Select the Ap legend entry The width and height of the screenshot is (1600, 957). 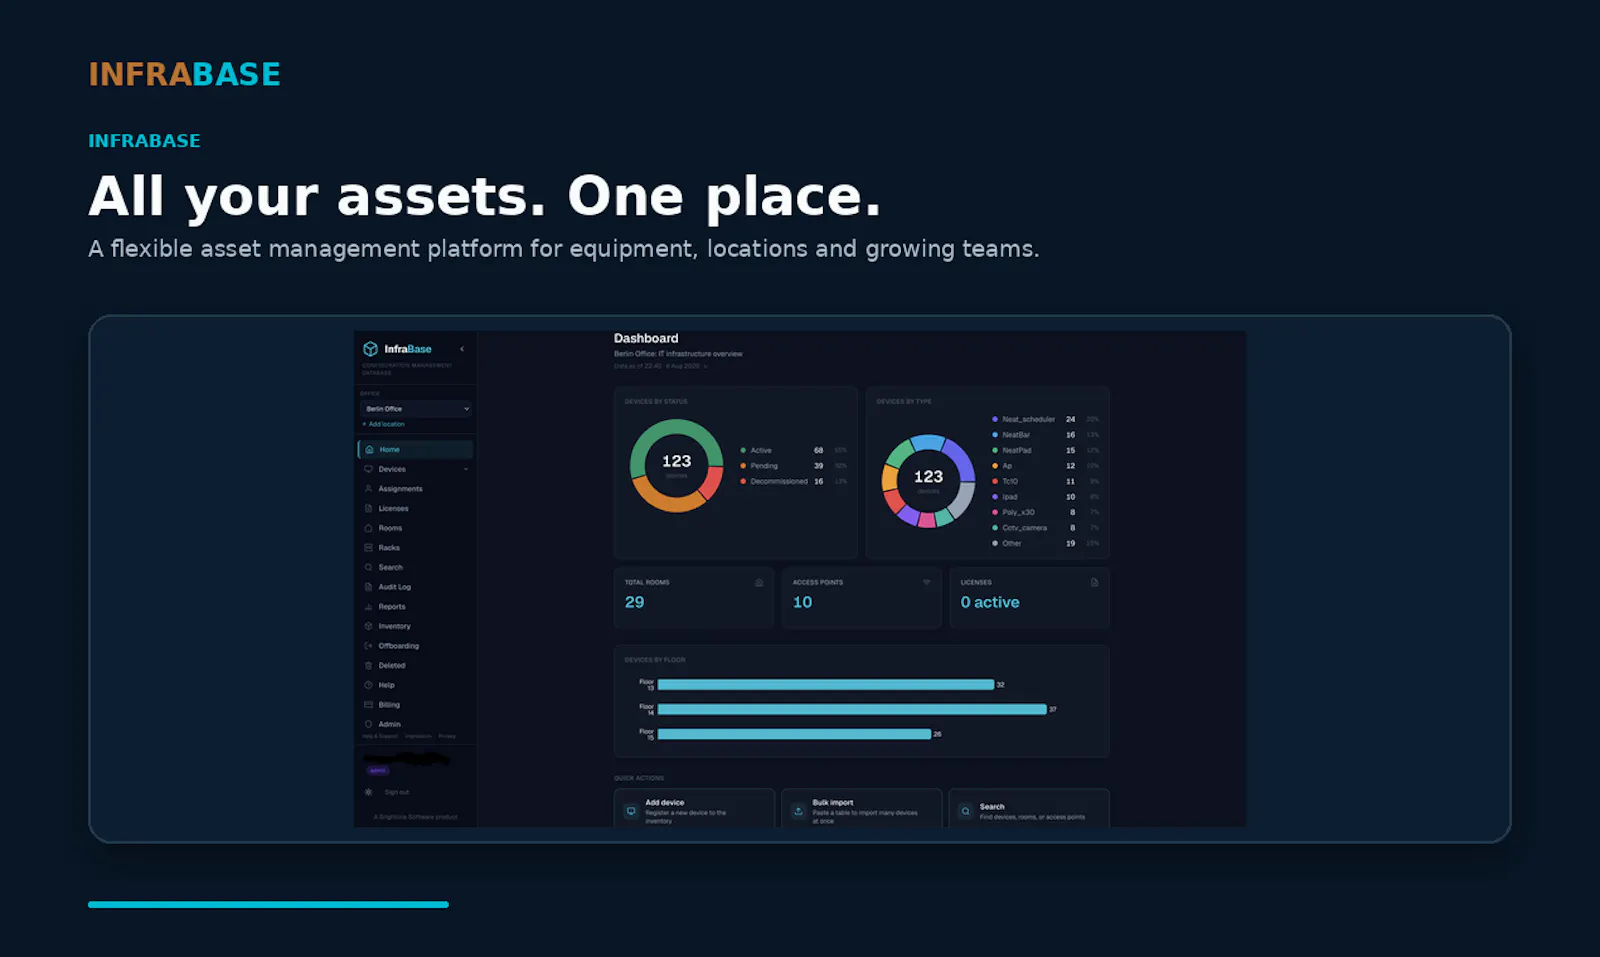pos(1045,466)
